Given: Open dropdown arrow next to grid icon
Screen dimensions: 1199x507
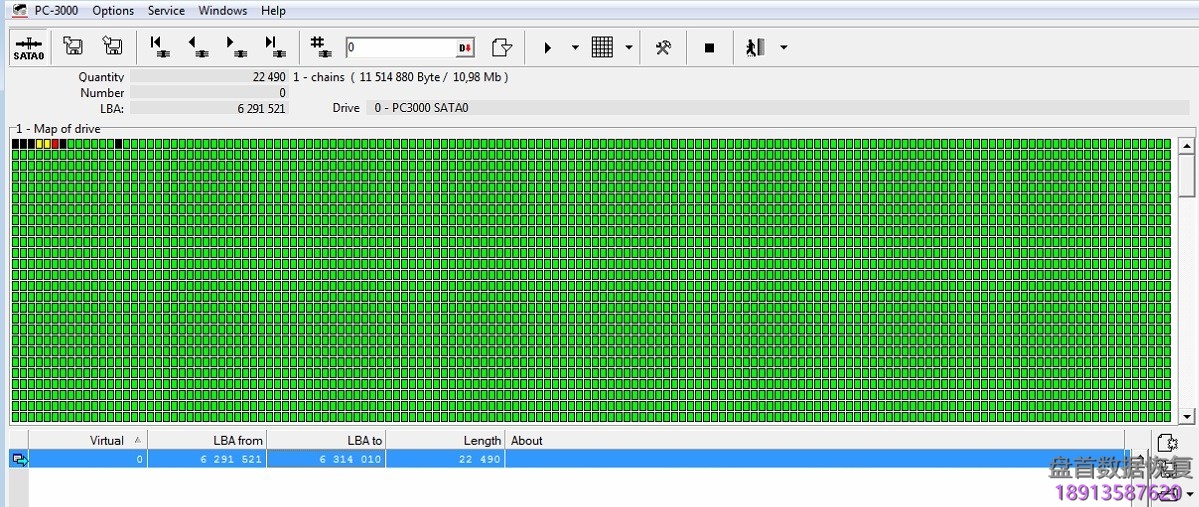Looking at the screenshot, I should coord(629,47).
